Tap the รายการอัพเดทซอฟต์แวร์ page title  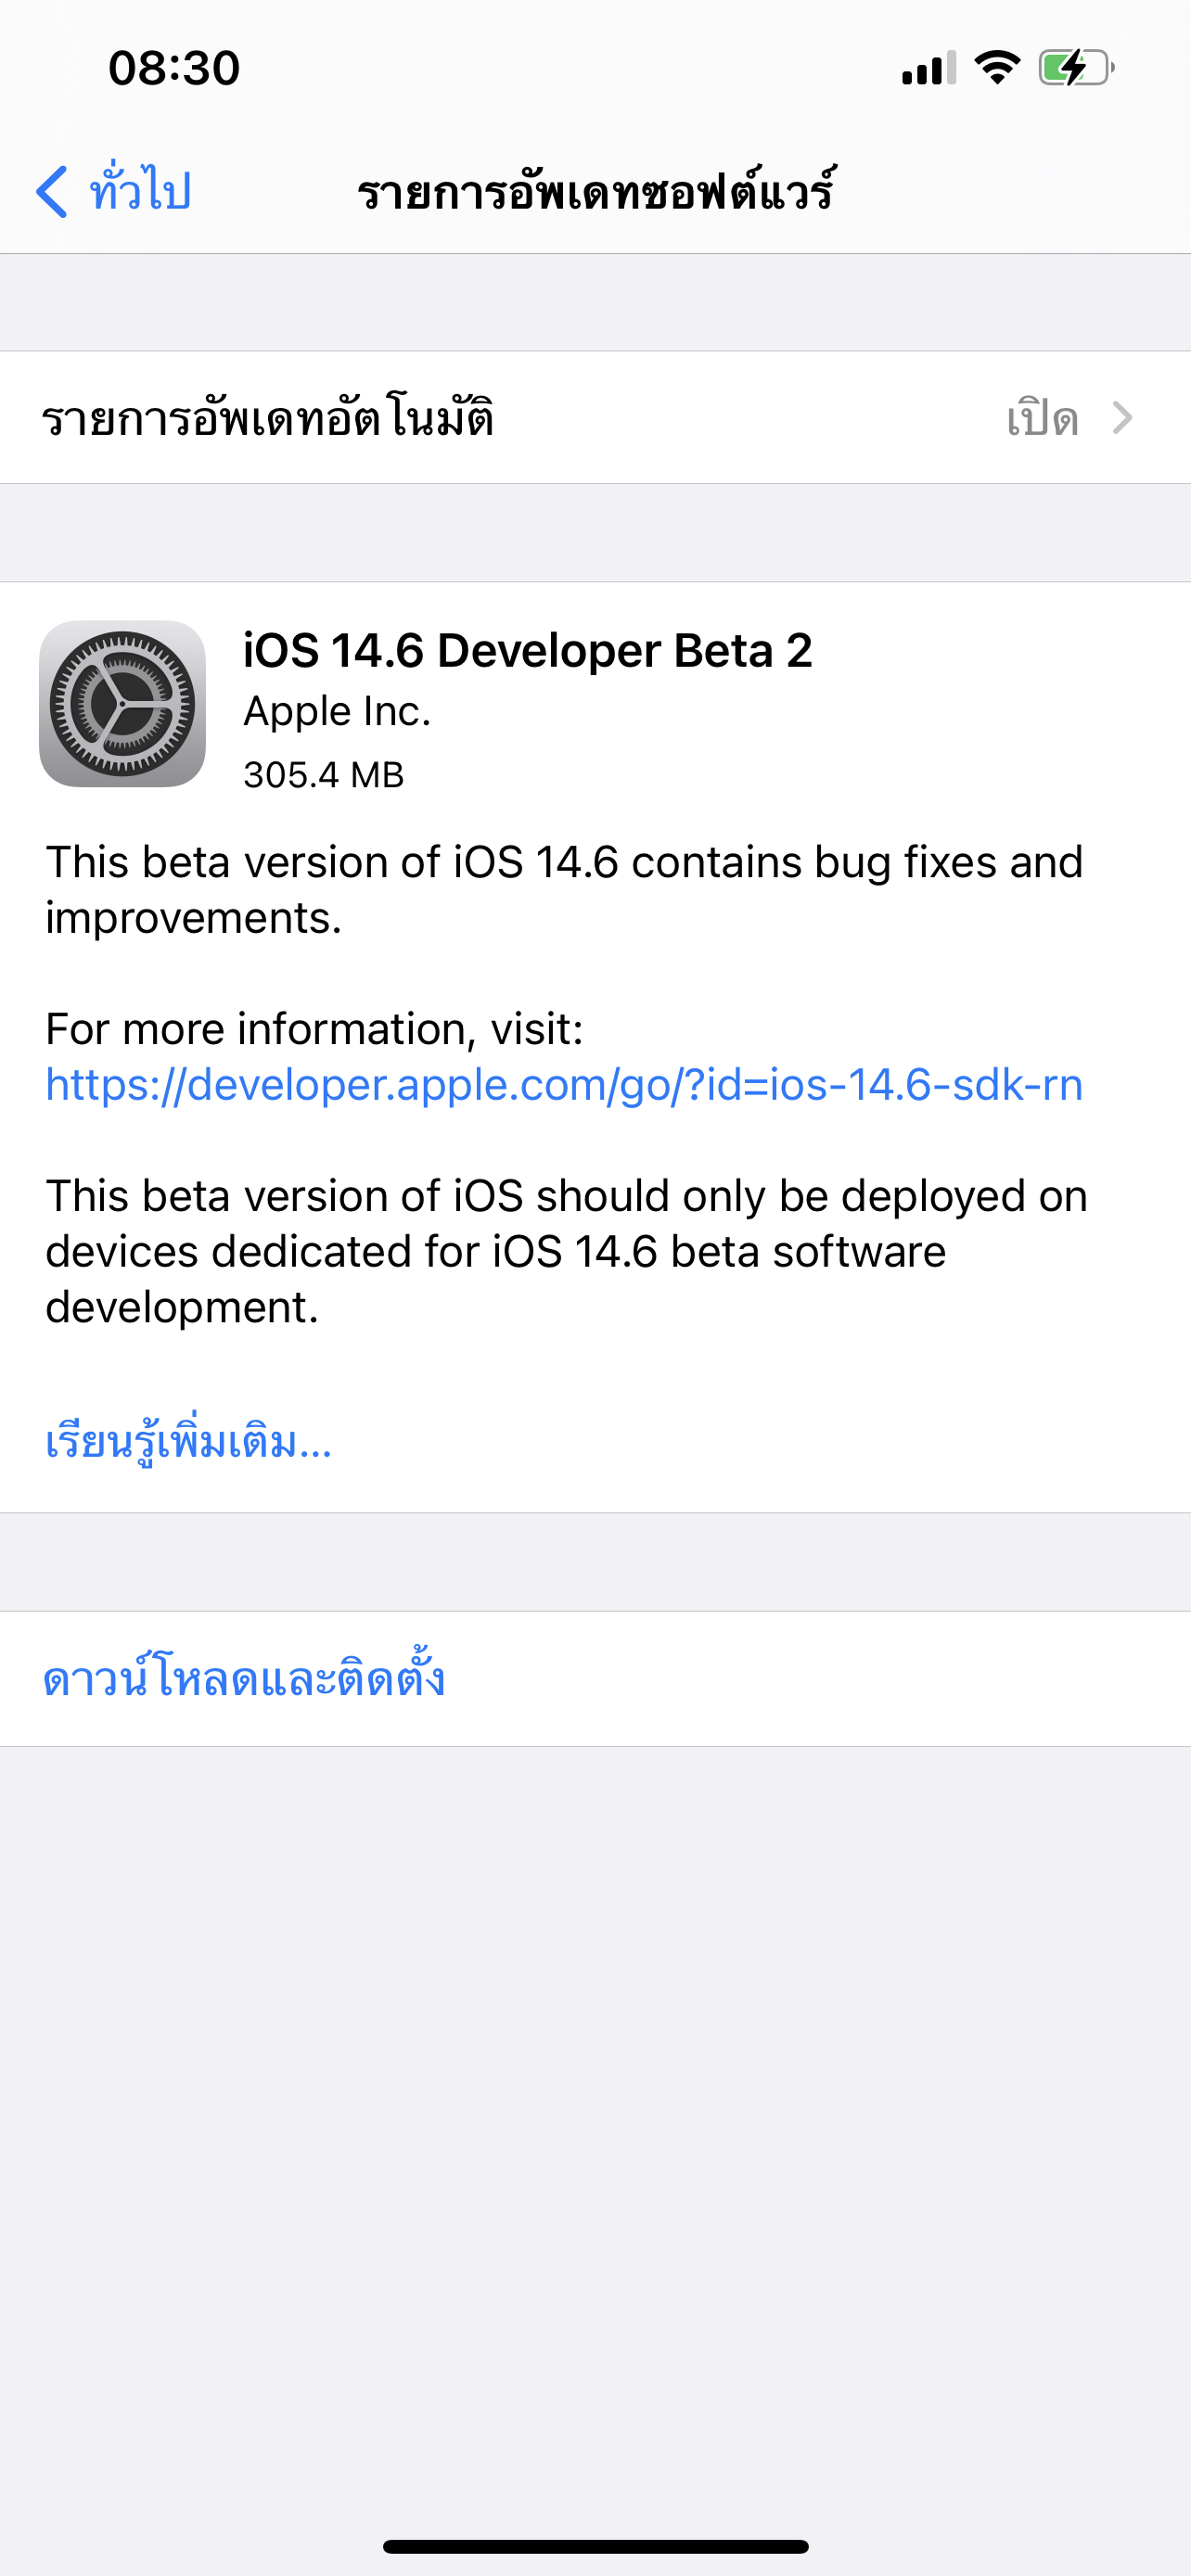point(596,190)
